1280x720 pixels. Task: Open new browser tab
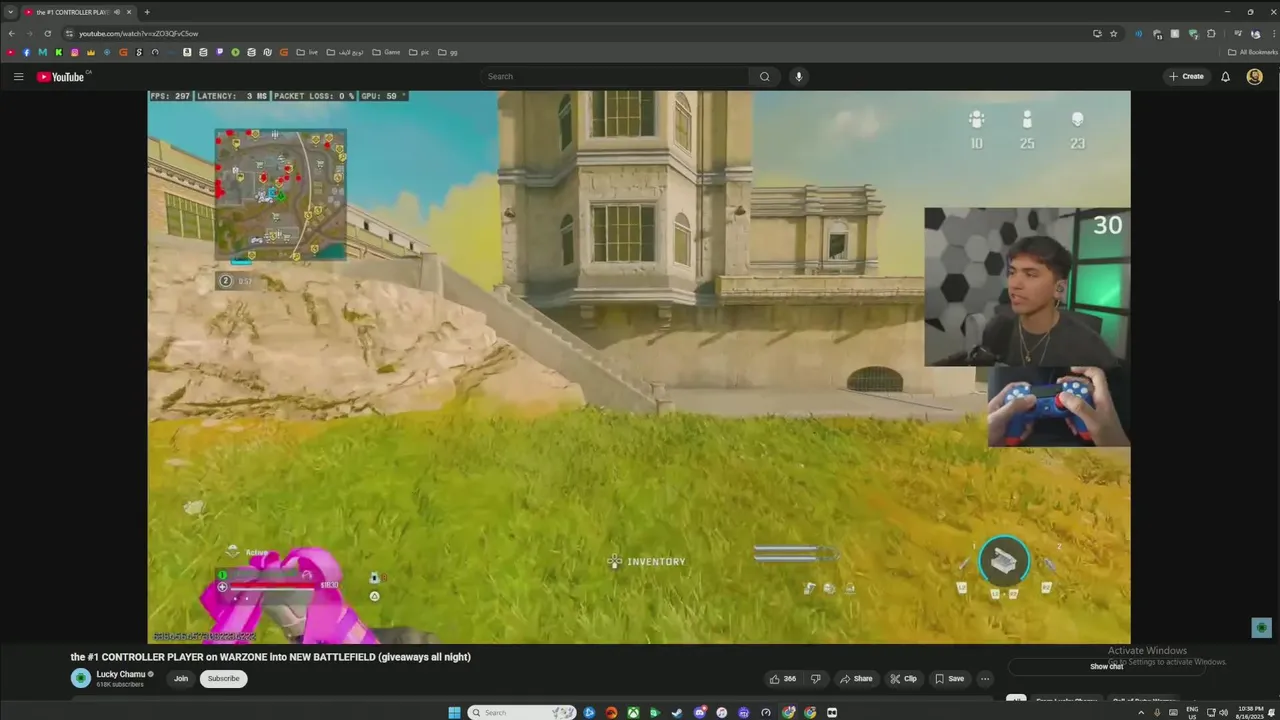point(147,12)
